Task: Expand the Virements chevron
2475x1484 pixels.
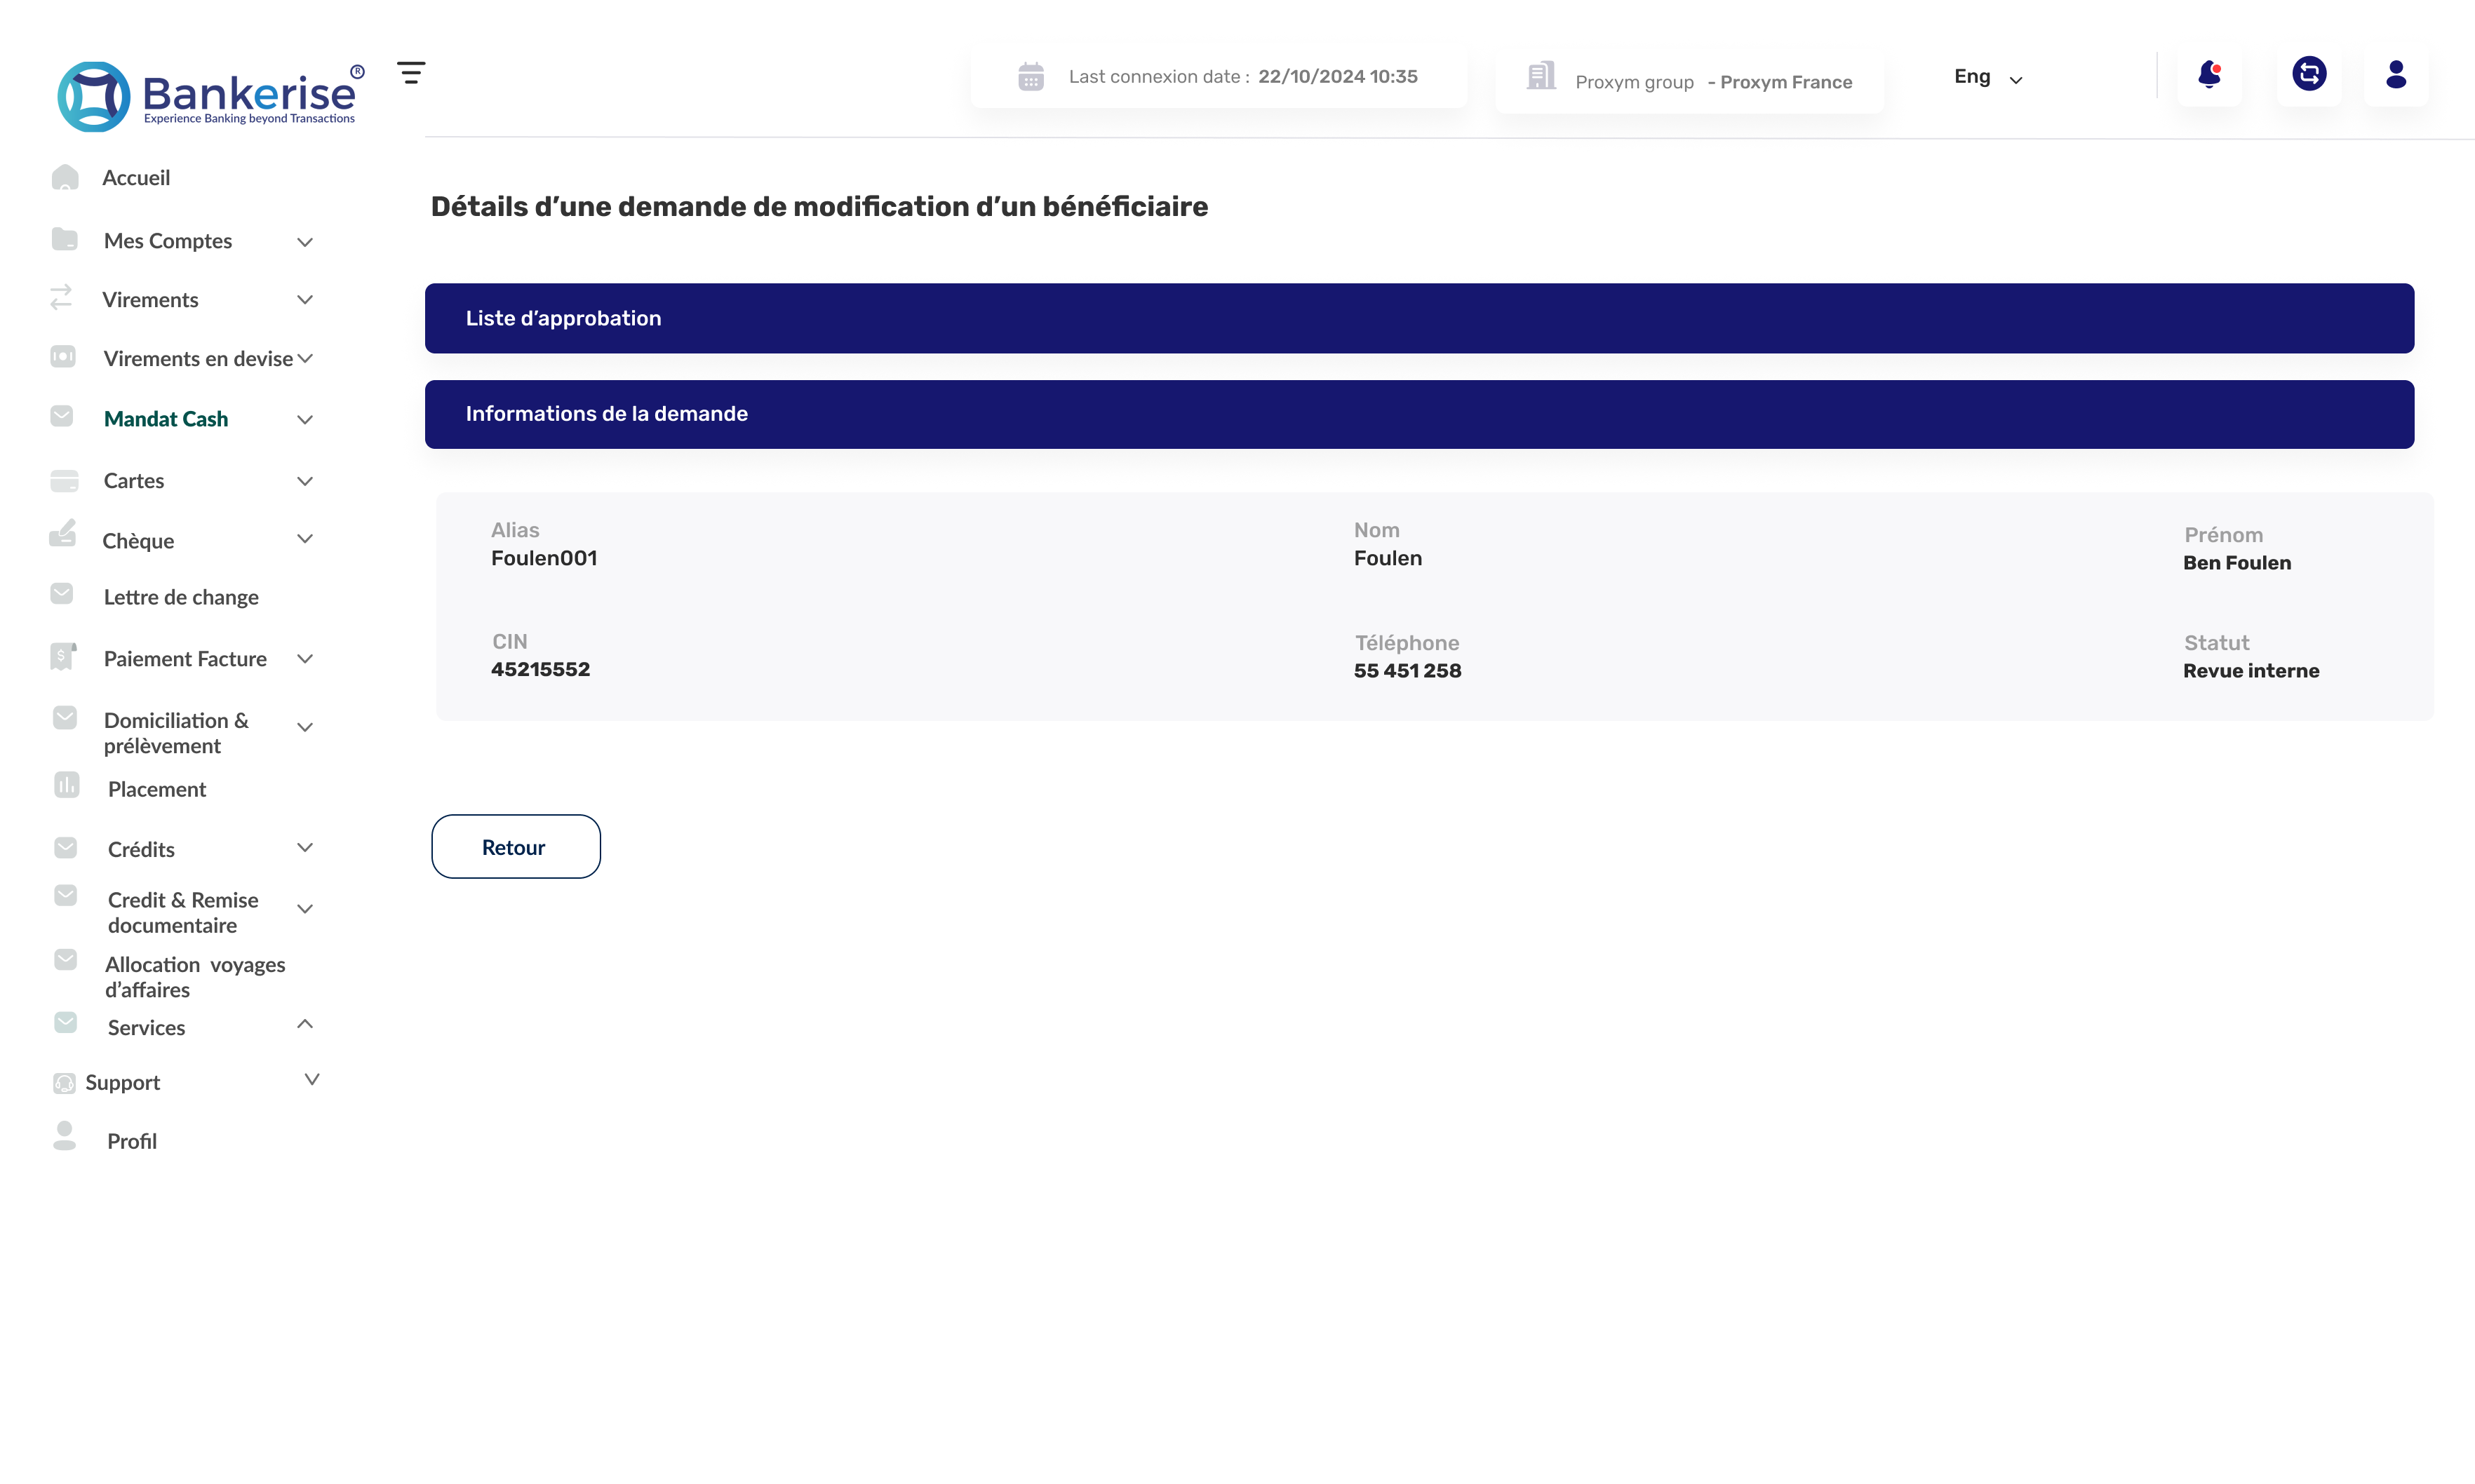Action: [305, 299]
